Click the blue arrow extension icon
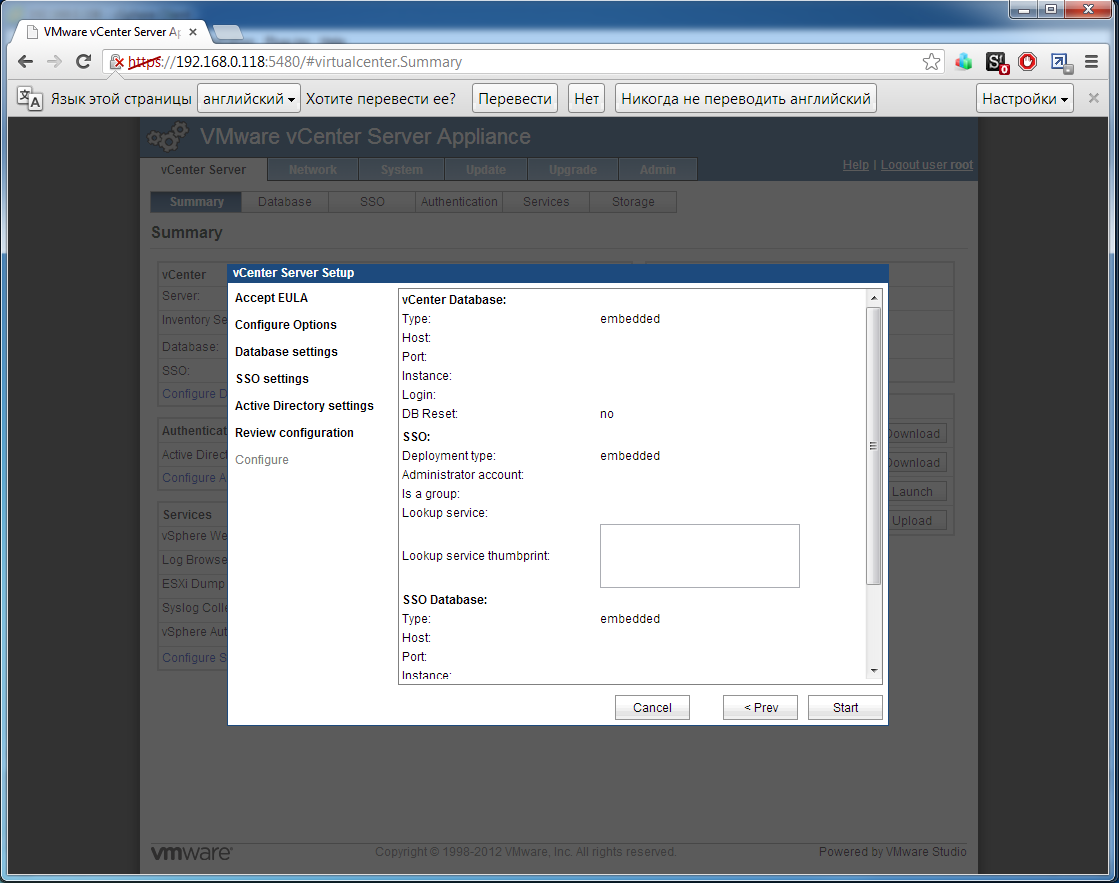This screenshot has width=1119, height=883. [1061, 63]
